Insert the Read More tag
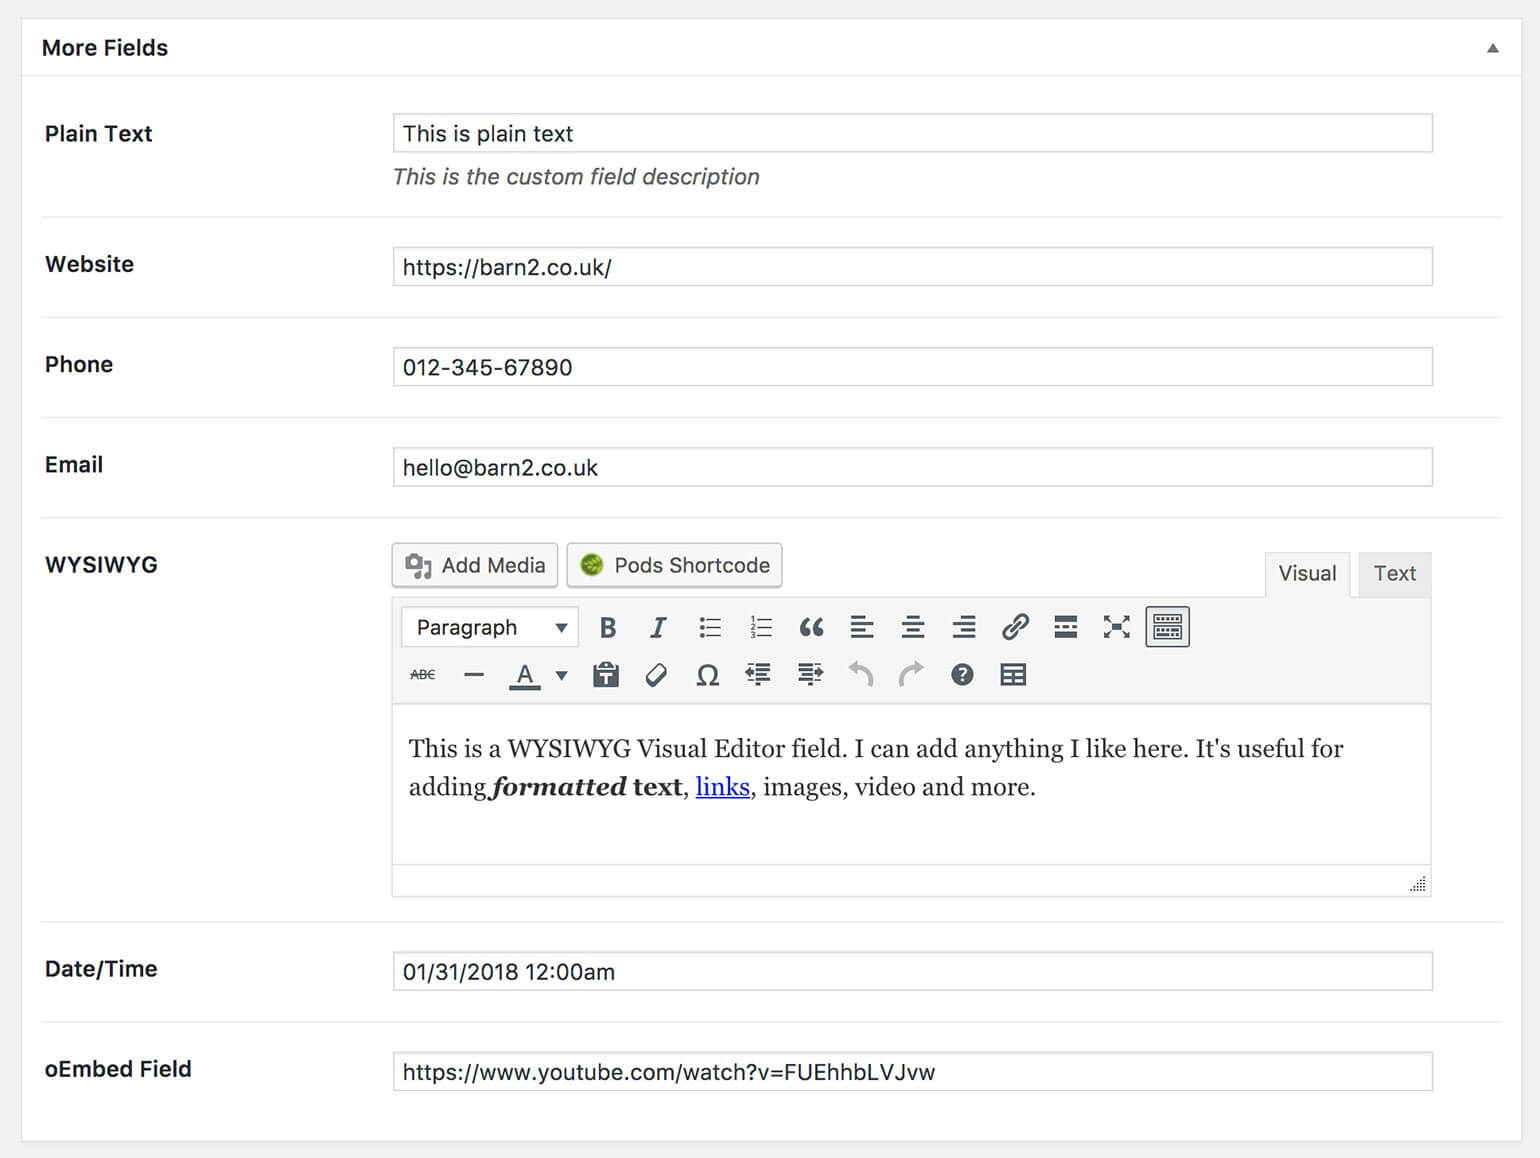This screenshot has height=1158, width=1540. click(1066, 627)
